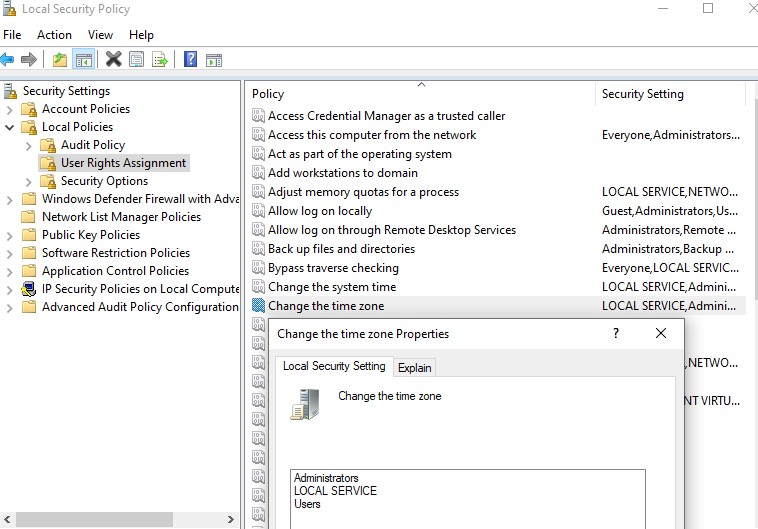
Task: Click the Back arrow toolbar icon
Action: pyautogui.click(x=8, y=60)
